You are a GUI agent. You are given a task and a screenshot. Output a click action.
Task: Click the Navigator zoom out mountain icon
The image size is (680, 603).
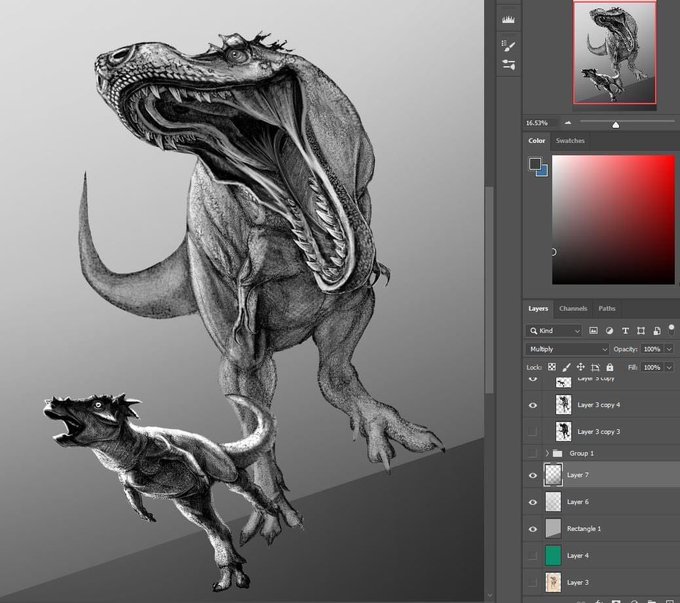(568, 123)
